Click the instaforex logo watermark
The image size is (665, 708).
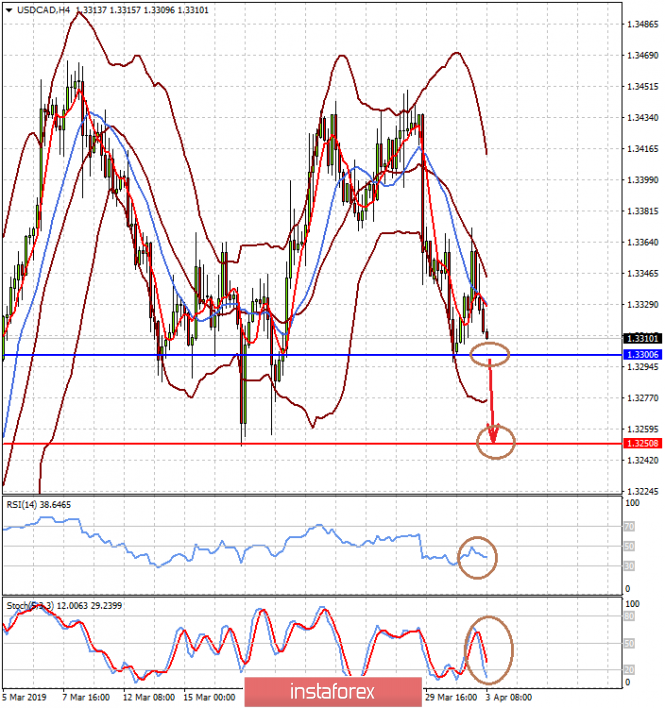tap(332, 691)
